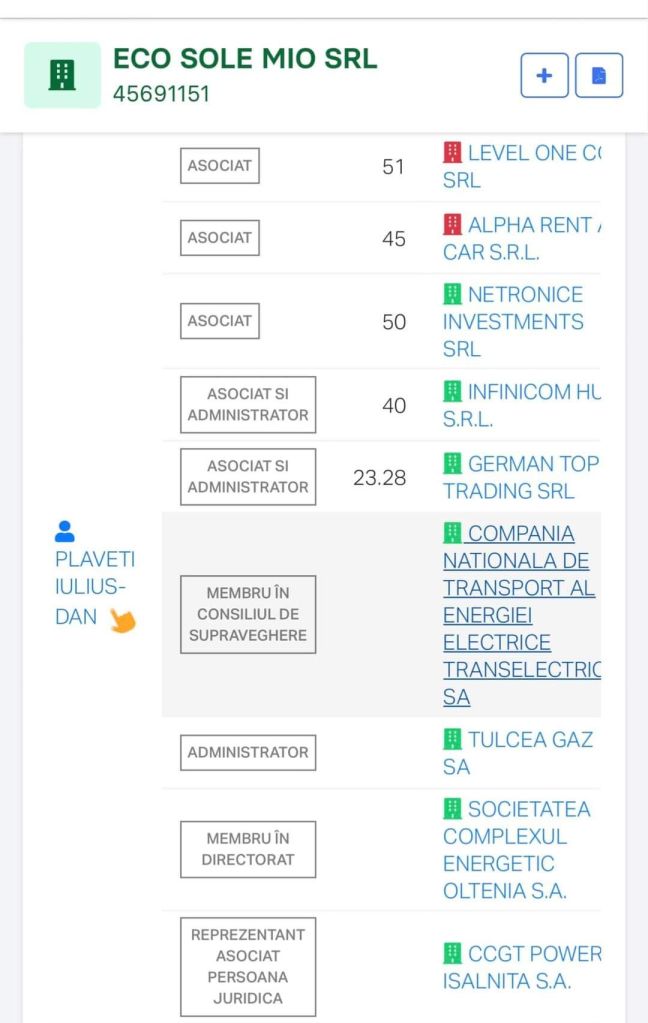This screenshot has height=1023, width=648.
Task: Click the ECO SOLE MIO SRL title
Action: (245, 58)
